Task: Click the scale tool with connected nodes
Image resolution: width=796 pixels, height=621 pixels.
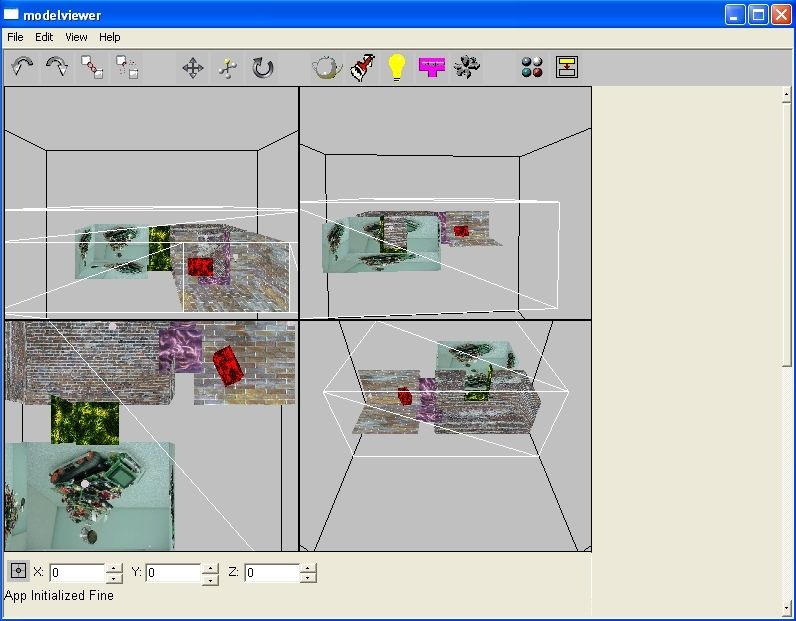Action: (x=228, y=68)
